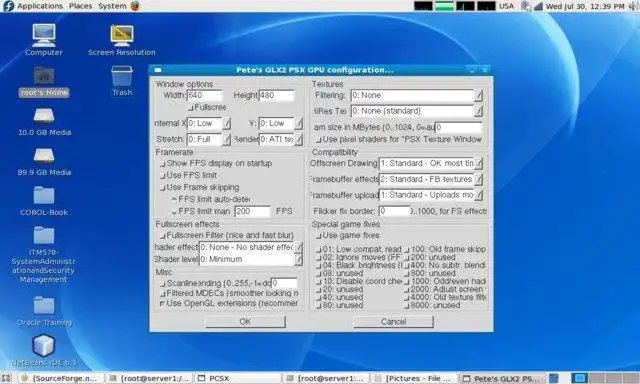Screen dimensions: 640x384
Task: Click the manual FPS limit value field
Action: tap(253, 211)
